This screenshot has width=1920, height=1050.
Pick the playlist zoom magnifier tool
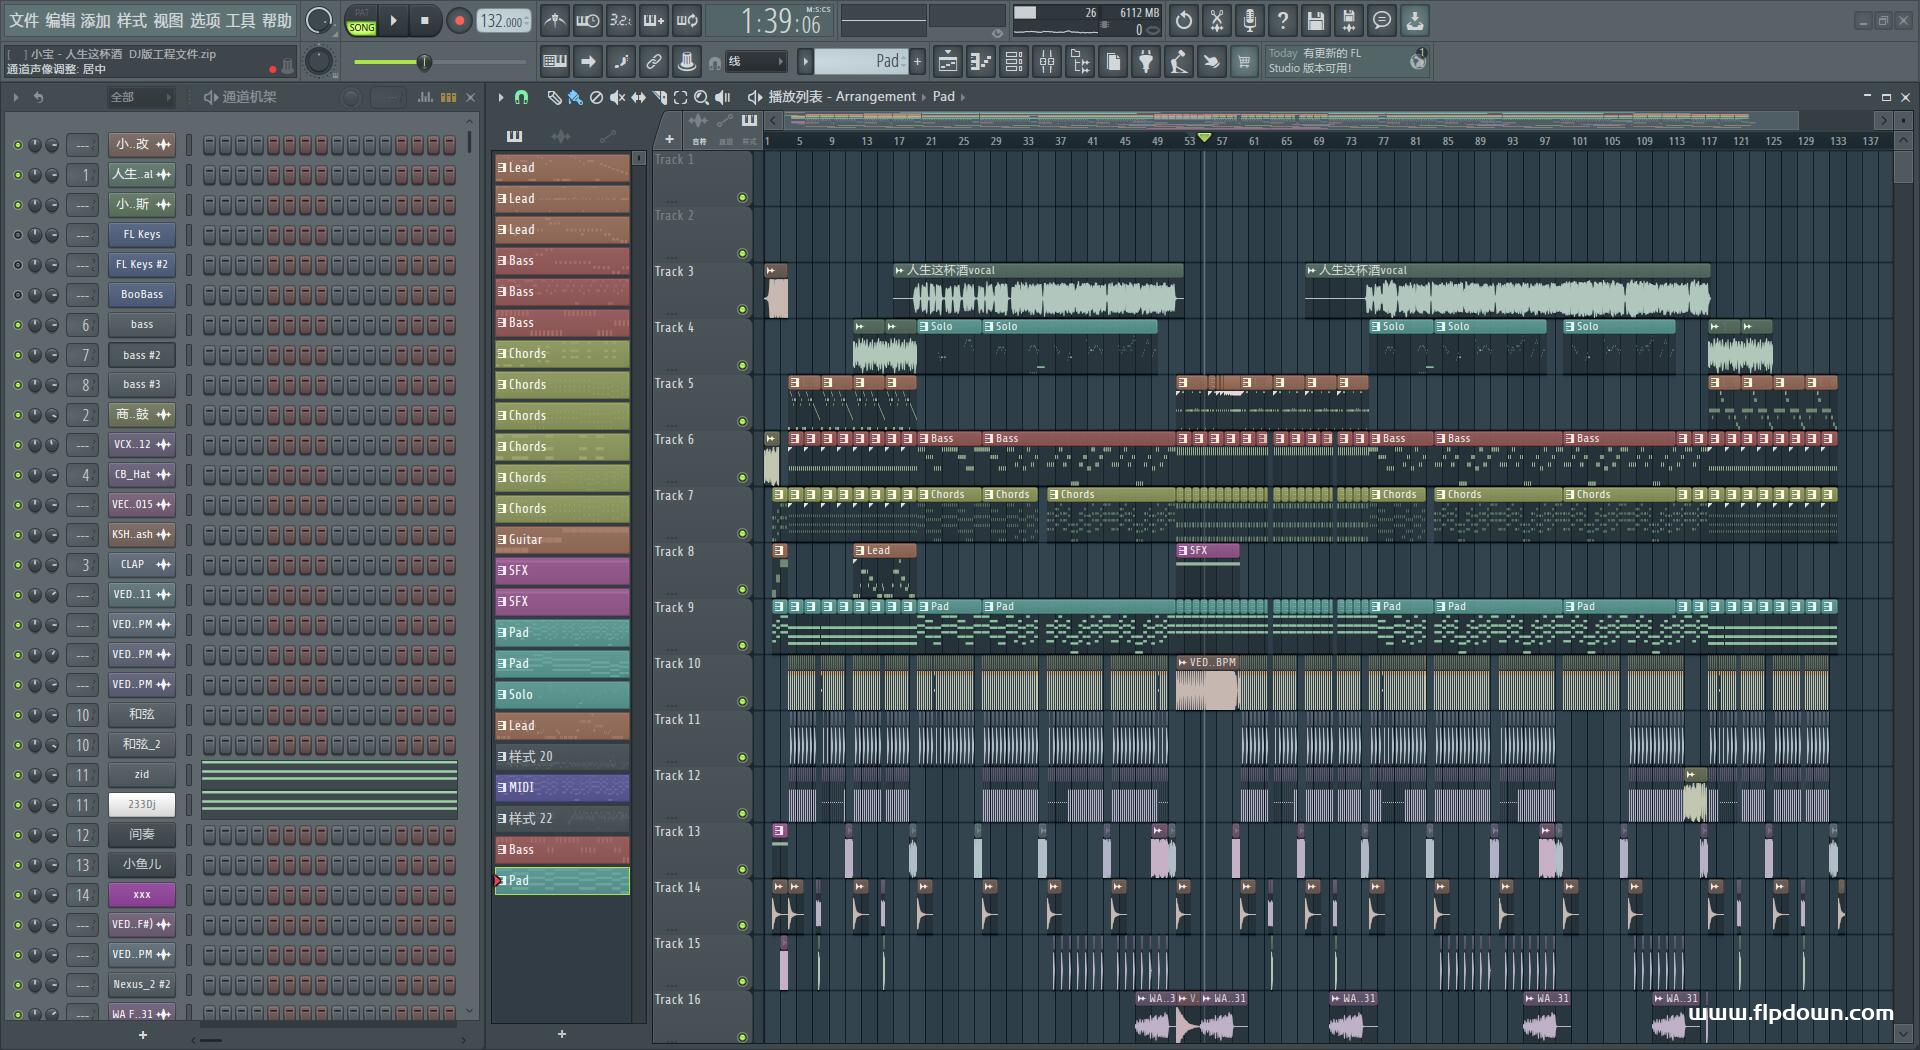701,97
